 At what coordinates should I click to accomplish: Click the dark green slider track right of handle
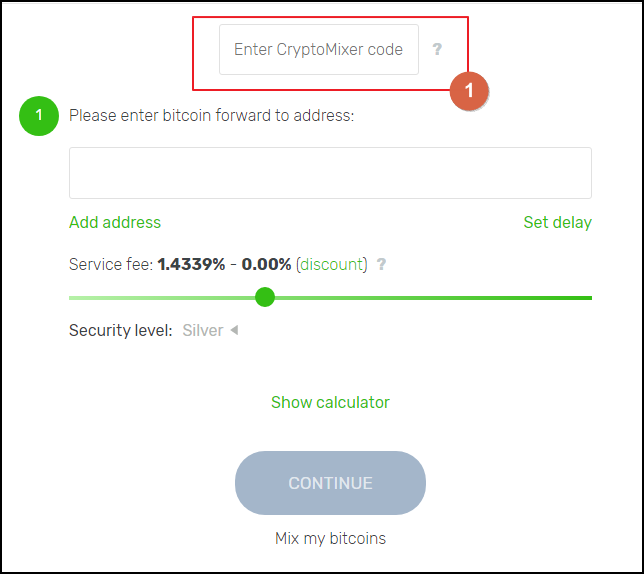(x=430, y=298)
